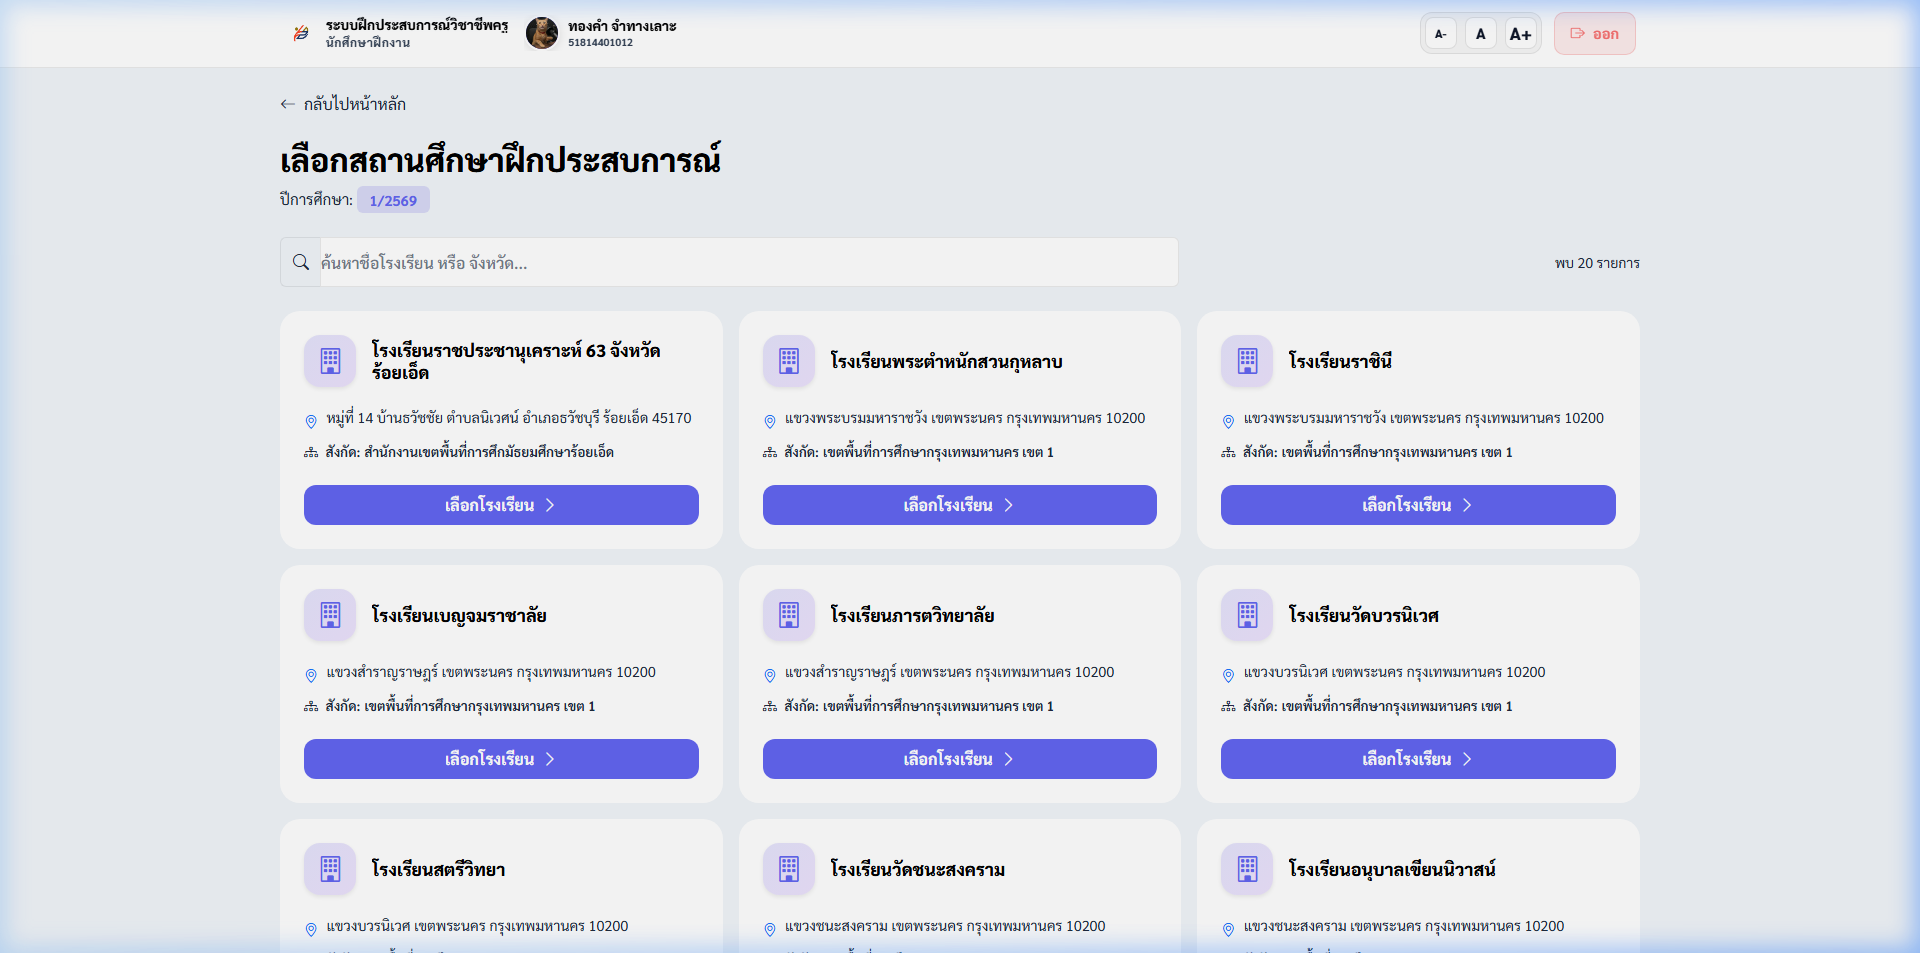Viewport: 1920px width, 953px height.
Task: Increase font size with the A+ button
Action: [x=1520, y=34]
